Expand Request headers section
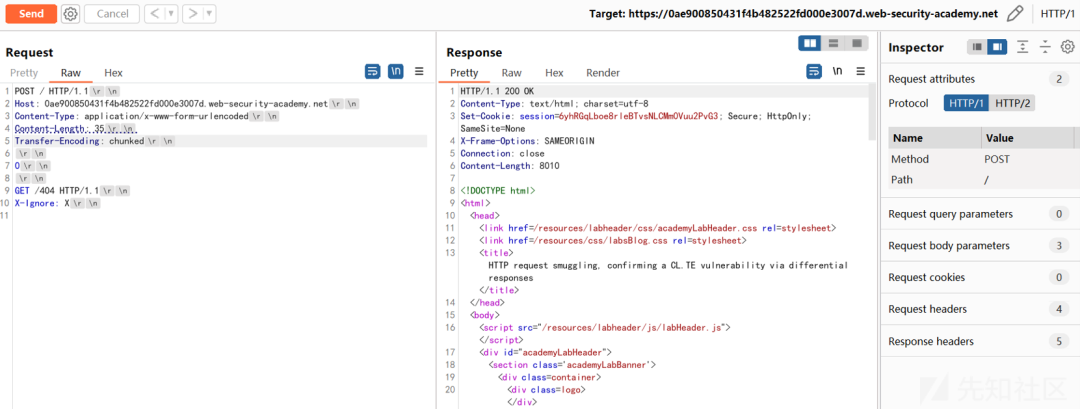 pos(981,309)
